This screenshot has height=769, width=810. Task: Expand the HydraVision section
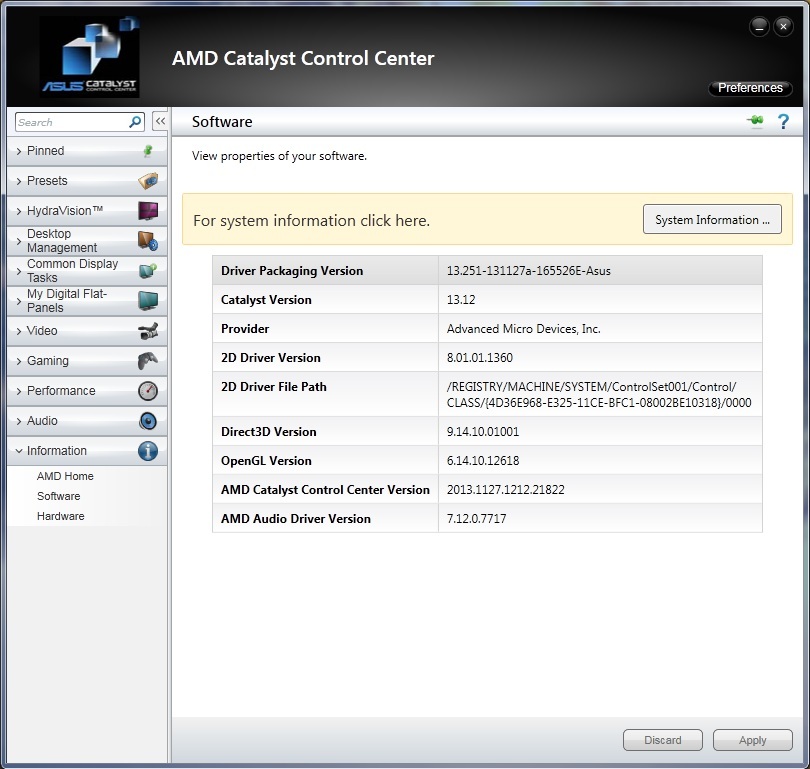[x=87, y=211]
